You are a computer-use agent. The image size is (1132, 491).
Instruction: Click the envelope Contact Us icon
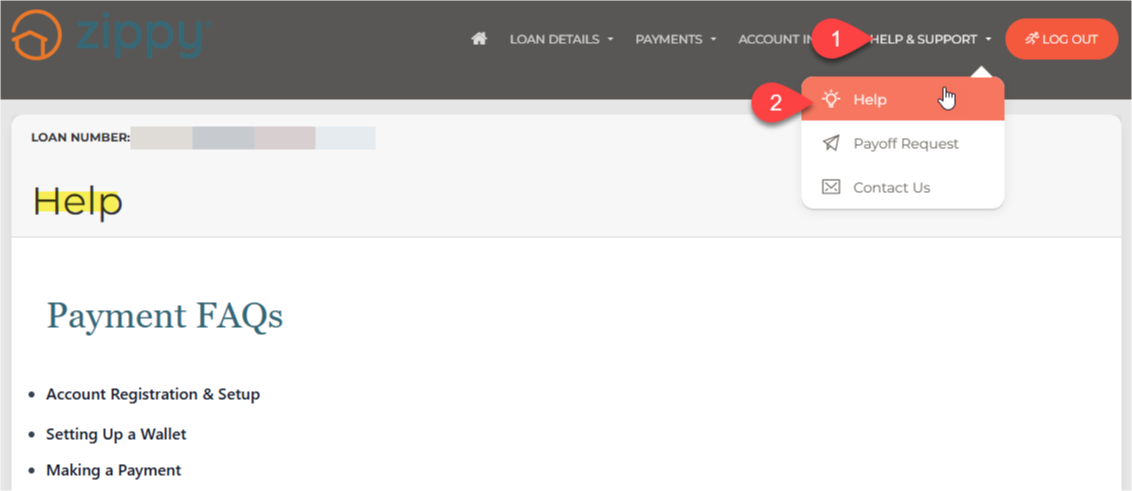[831, 187]
